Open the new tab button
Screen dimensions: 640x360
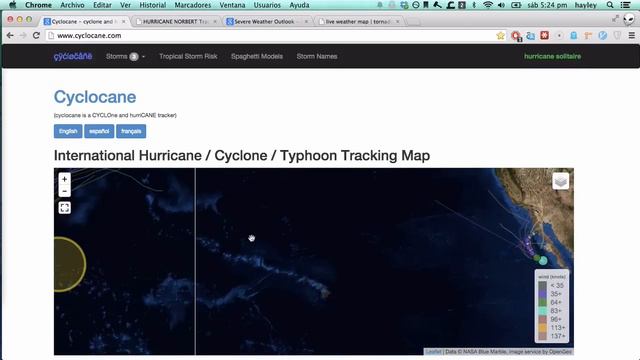point(413,22)
